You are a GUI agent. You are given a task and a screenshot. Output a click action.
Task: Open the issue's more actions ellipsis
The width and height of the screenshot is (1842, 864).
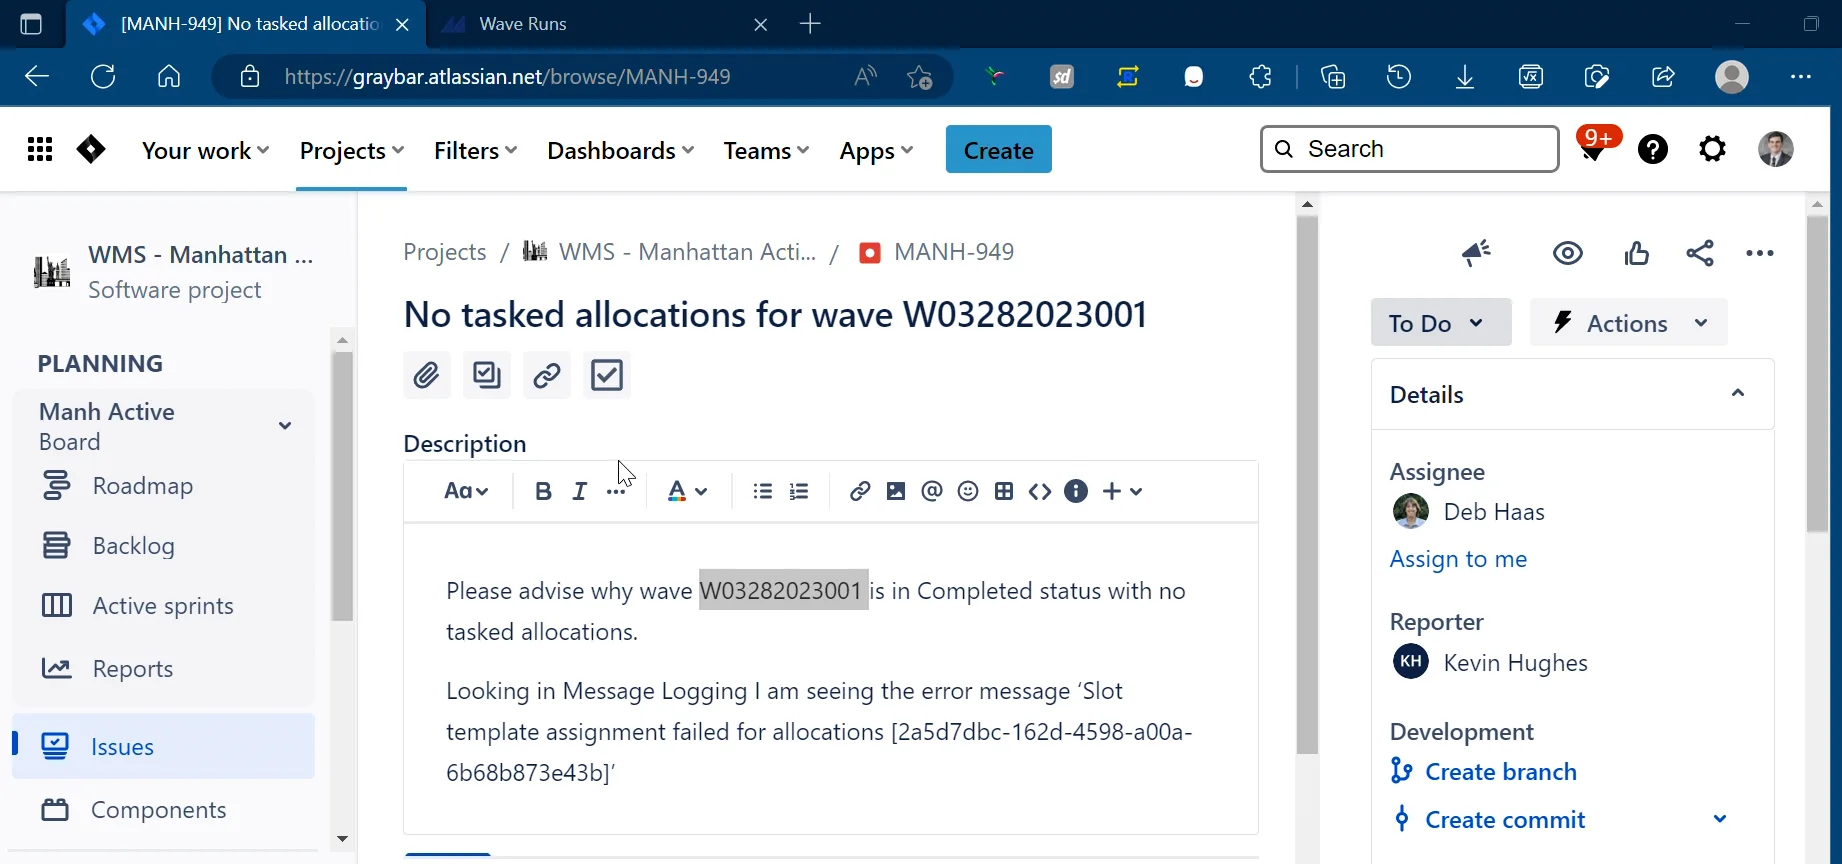click(x=1760, y=253)
